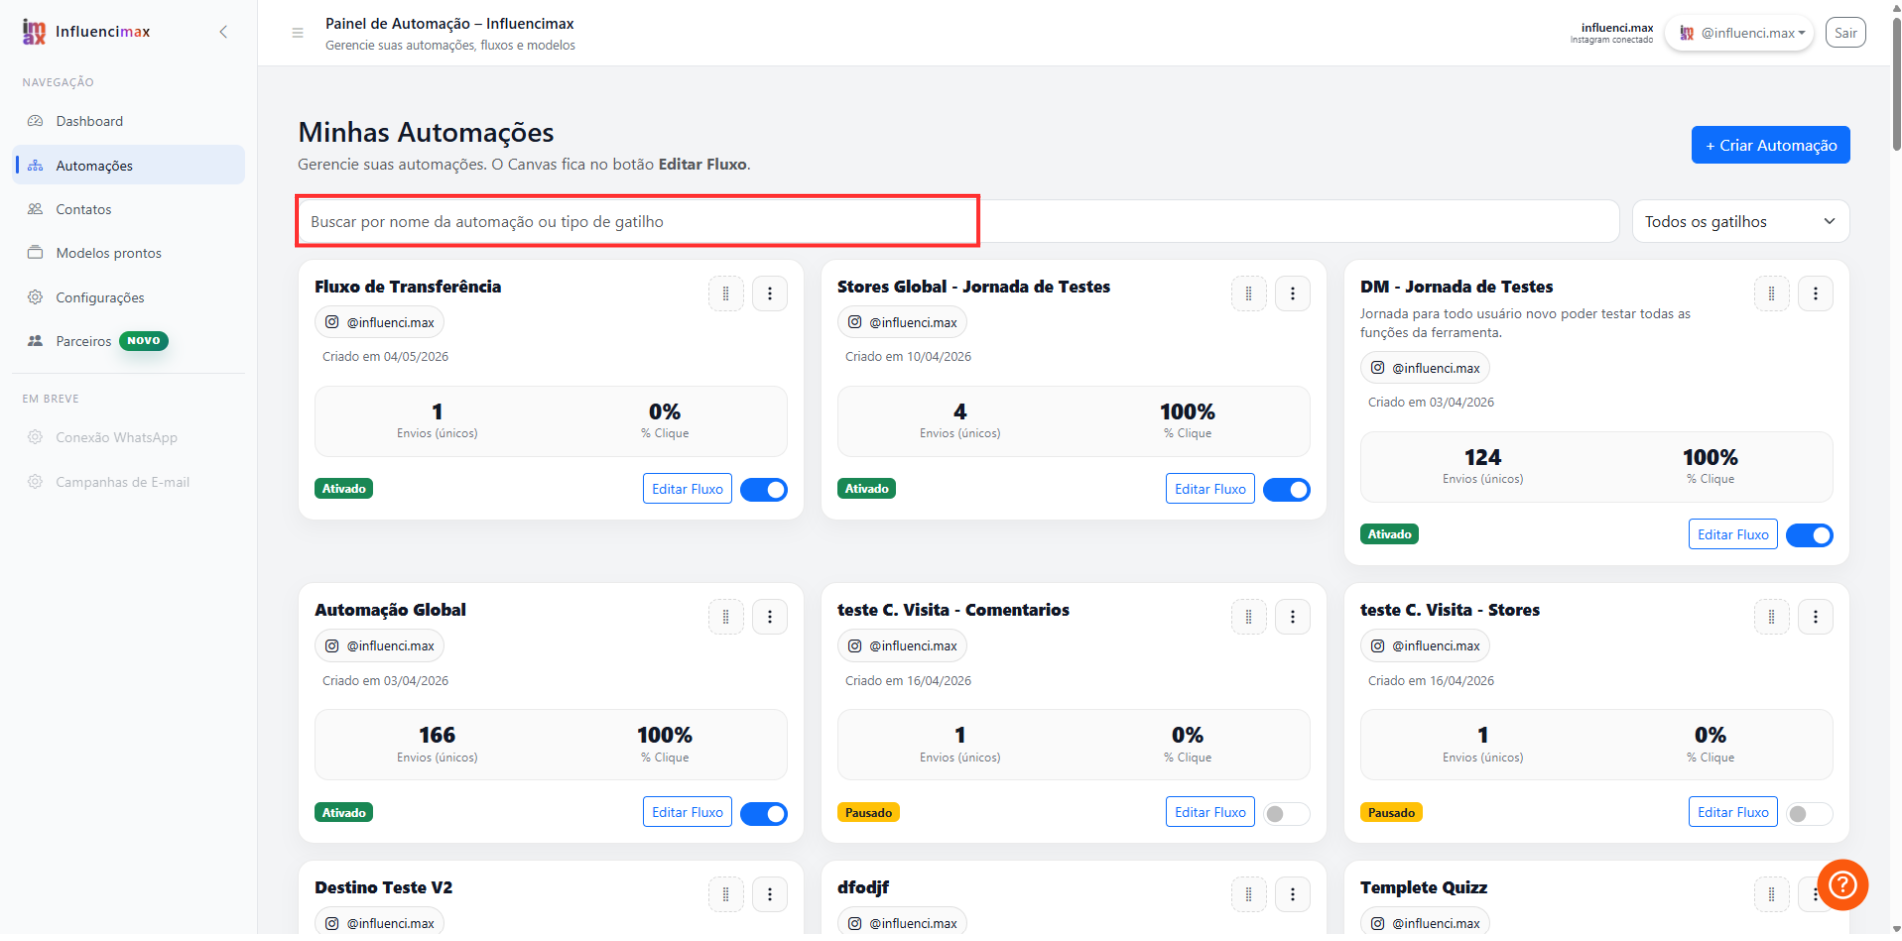This screenshot has width=1902, height=941.
Task: Click drag handle on Automação Global card
Action: [726, 617]
